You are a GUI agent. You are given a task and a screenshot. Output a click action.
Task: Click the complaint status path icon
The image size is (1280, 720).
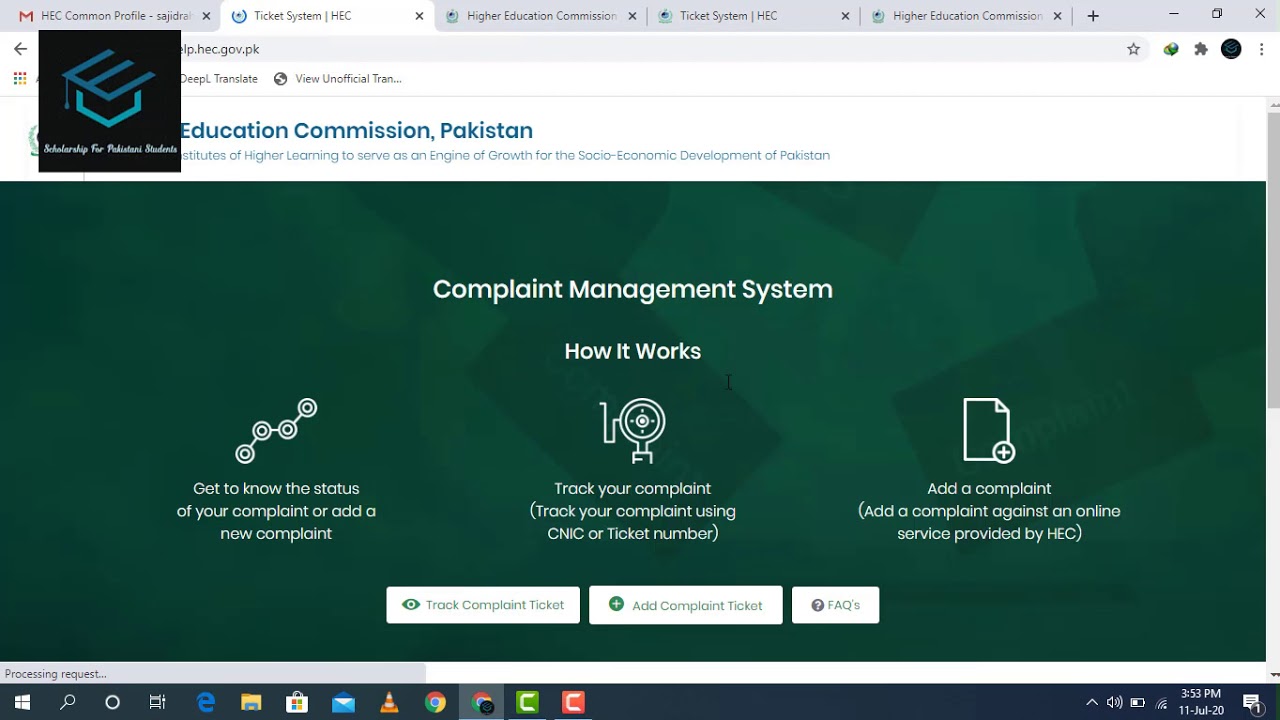coord(276,431)
